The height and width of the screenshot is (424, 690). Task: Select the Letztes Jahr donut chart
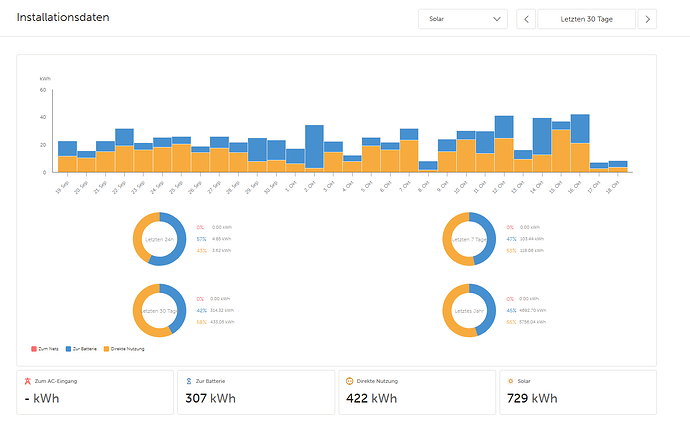click(469, 311)
